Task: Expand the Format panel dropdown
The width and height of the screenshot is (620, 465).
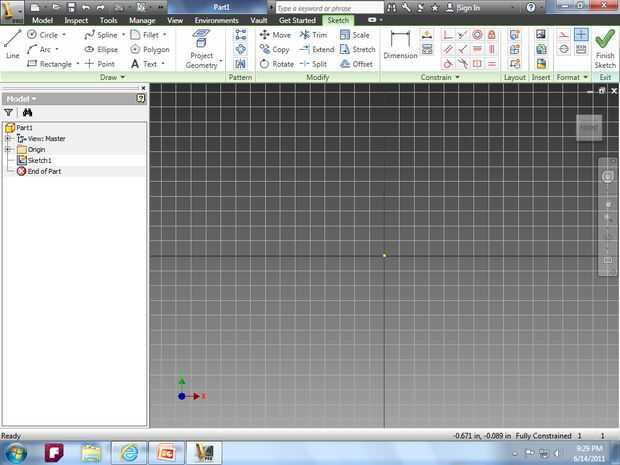Action: pos(586,77)
